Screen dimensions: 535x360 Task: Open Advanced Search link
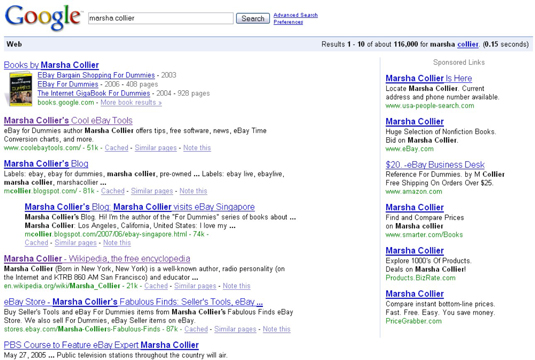pos(295,15)
